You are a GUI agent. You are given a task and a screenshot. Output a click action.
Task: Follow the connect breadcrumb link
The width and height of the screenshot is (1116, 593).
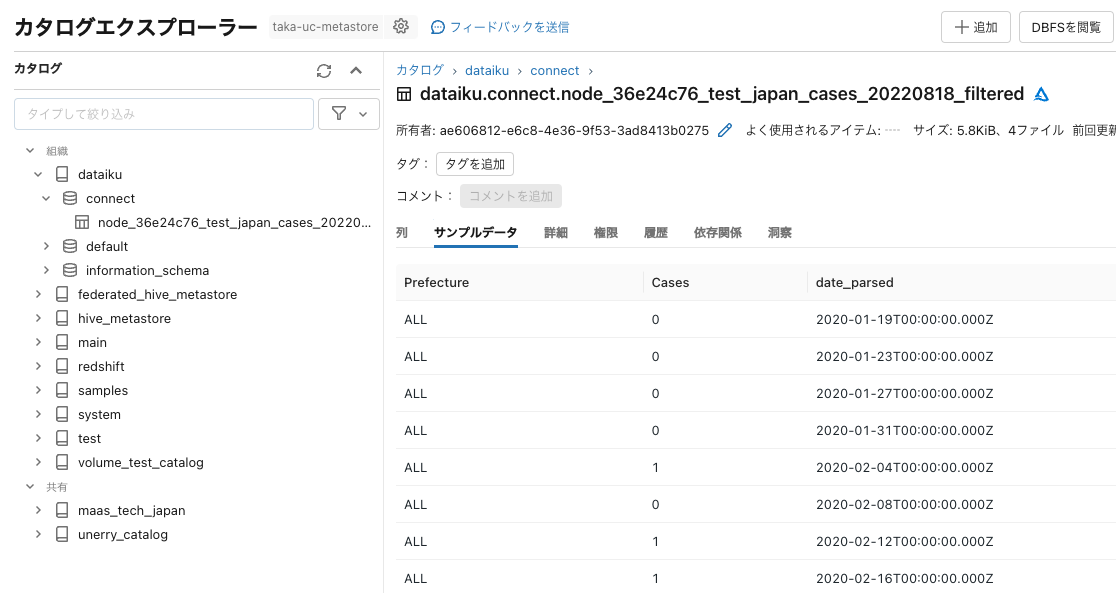pyautogui.click(x=556, y=70)
